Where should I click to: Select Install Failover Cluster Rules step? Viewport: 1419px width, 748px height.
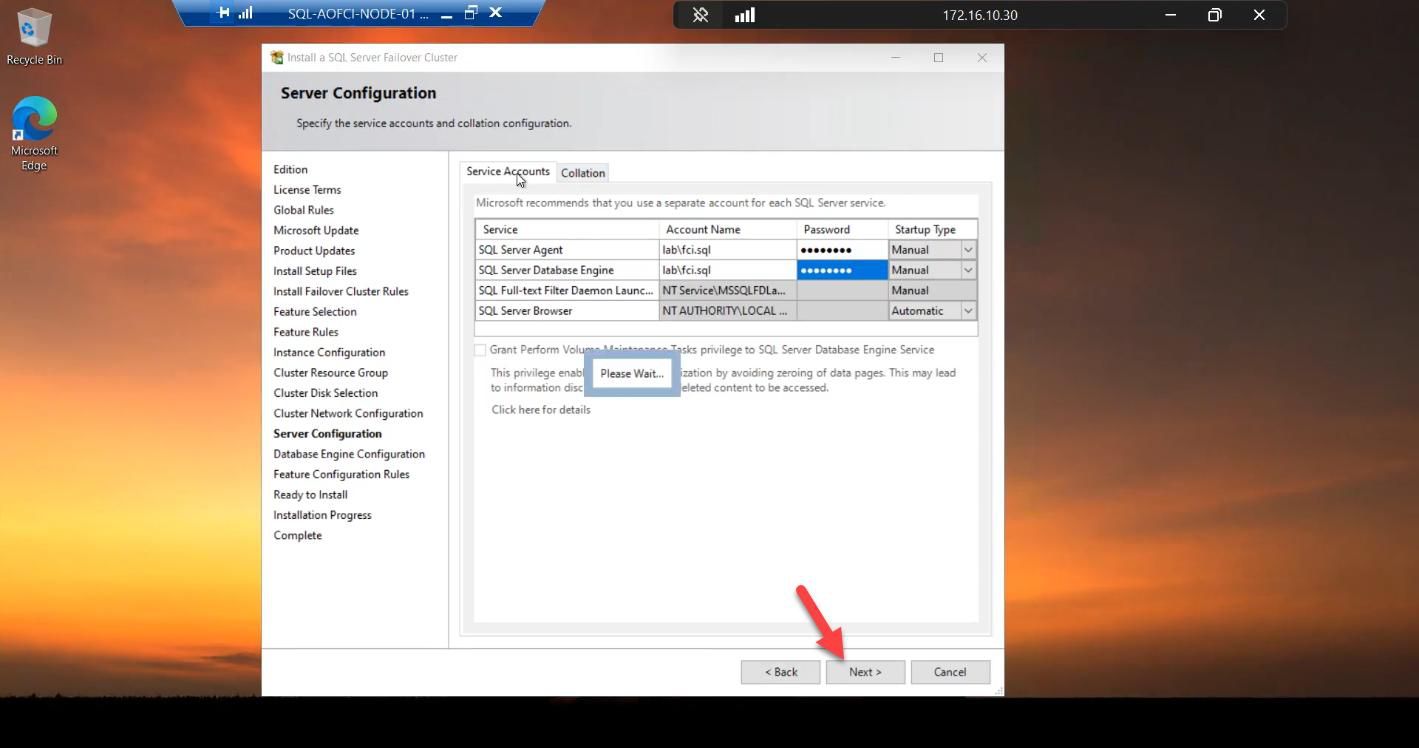(341, 291)
